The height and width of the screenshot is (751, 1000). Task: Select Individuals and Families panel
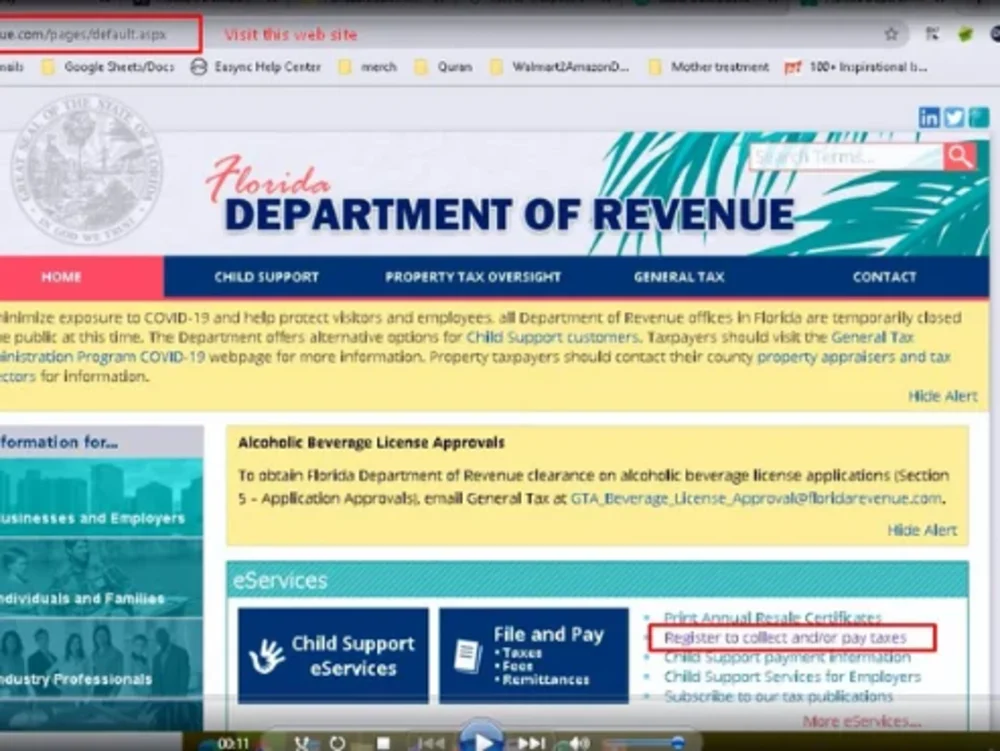[x=101, y=580]
